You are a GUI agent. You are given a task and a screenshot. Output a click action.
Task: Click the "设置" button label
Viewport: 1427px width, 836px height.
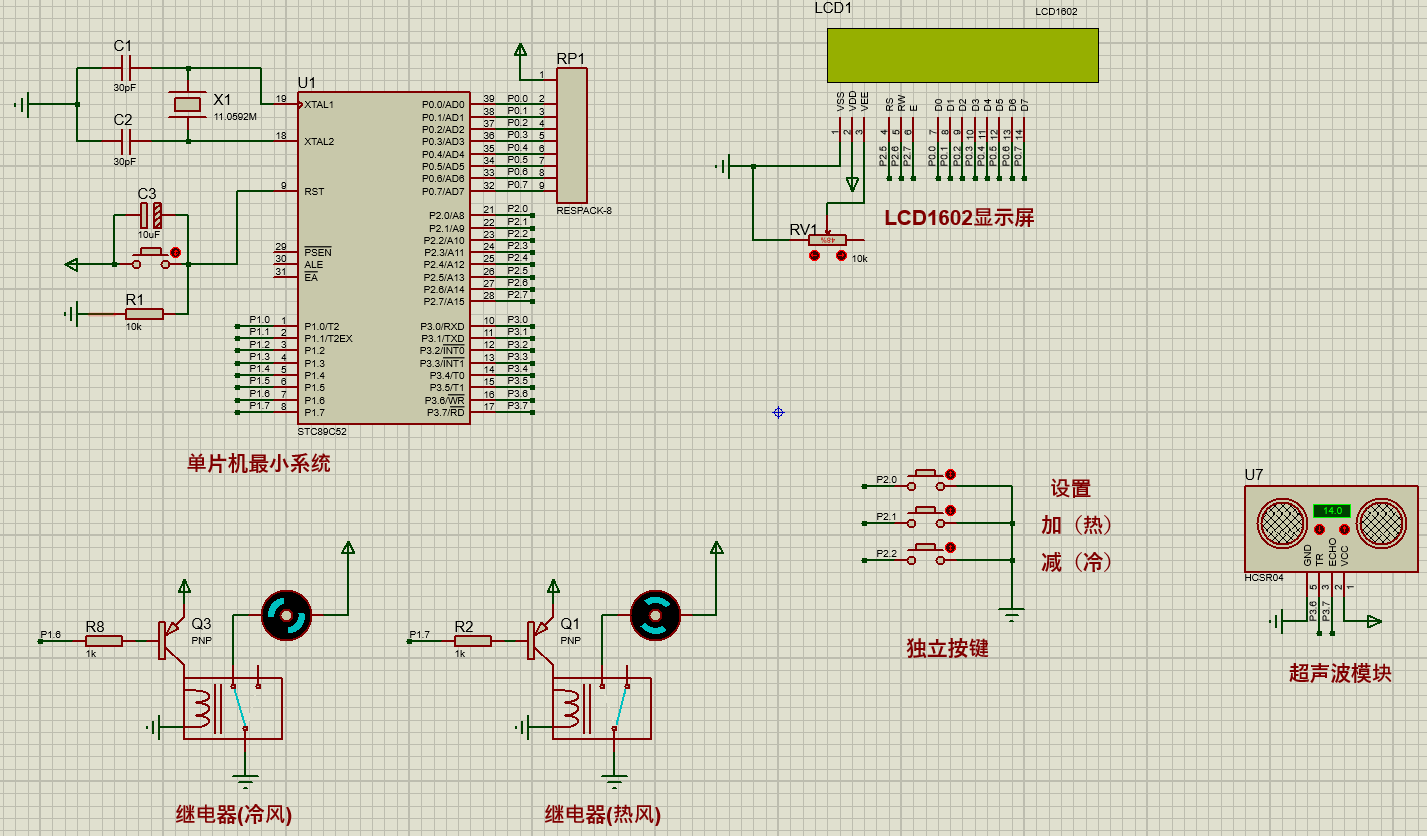point(1070,489)
